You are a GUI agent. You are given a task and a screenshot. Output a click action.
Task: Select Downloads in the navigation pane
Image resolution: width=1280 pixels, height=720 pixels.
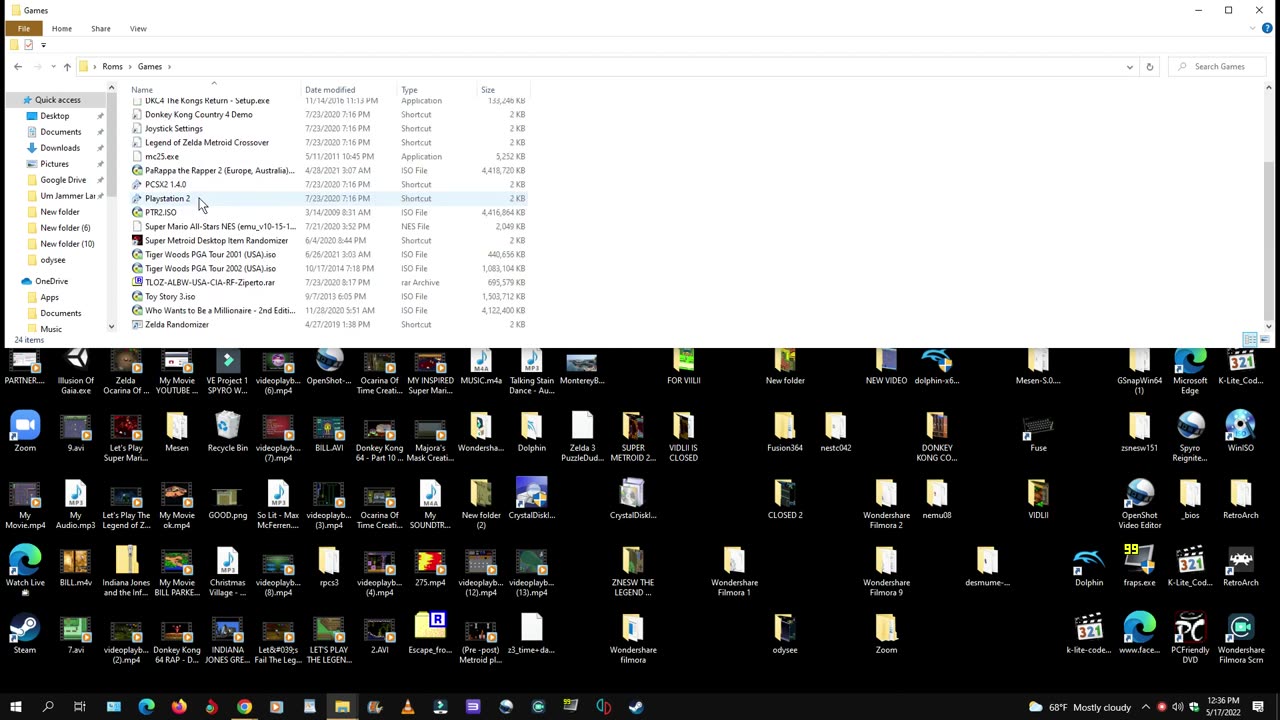(60, 148)
